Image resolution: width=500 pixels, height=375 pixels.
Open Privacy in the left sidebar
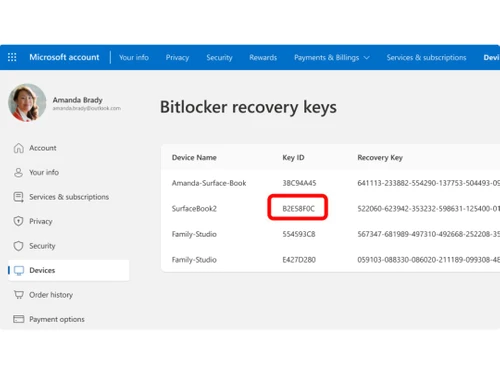[41, 221]
